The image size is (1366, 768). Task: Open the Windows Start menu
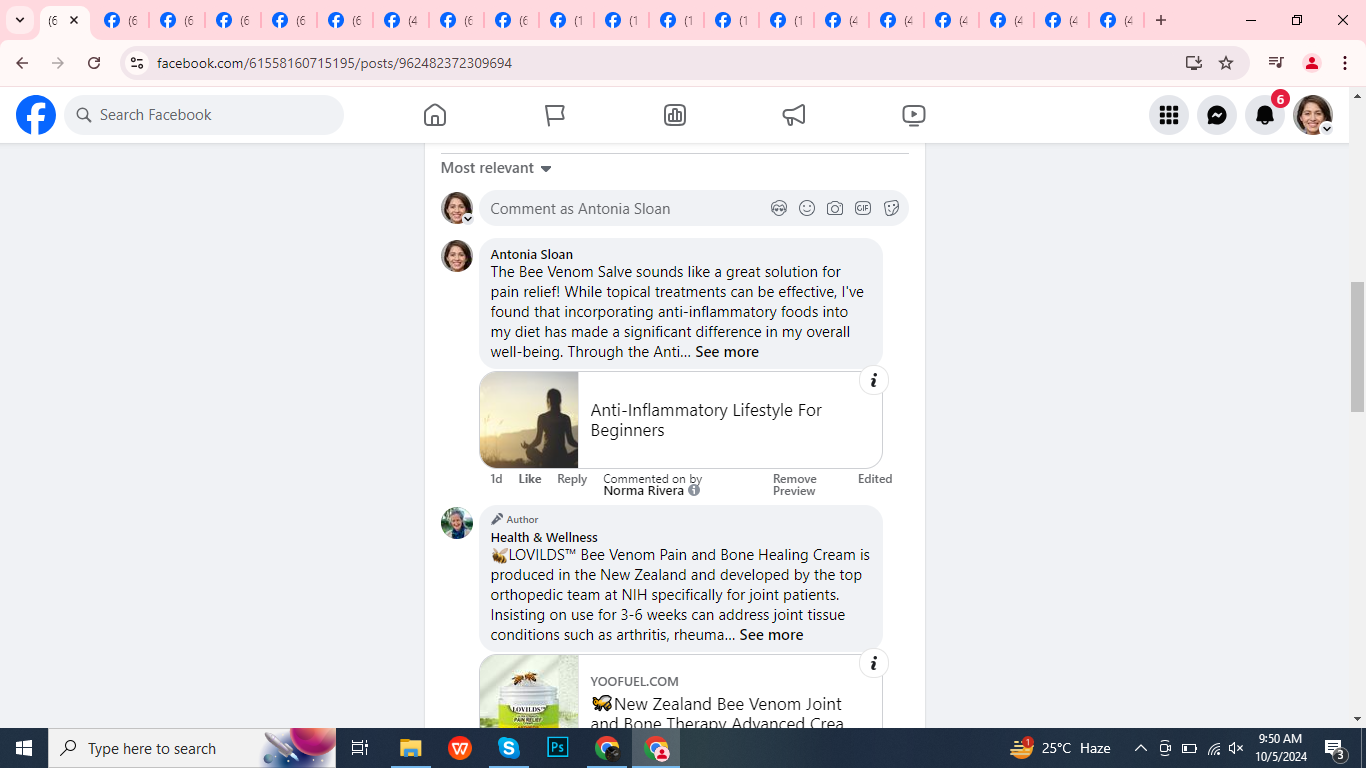click(x=24, y=748)
